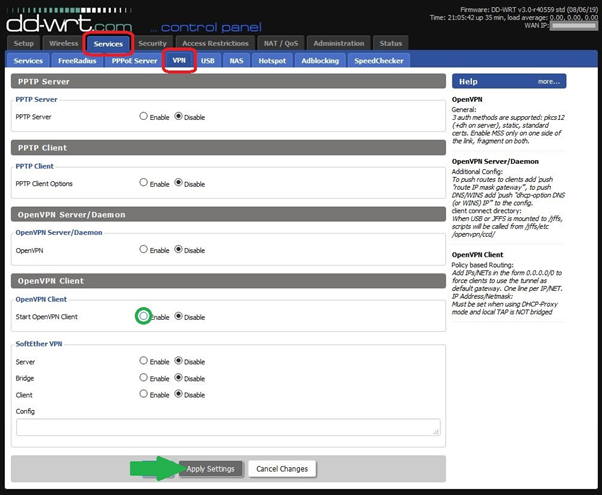Switch to the Adblocking sub-tab
Screen dimensions: 602x495
[320, 61]
